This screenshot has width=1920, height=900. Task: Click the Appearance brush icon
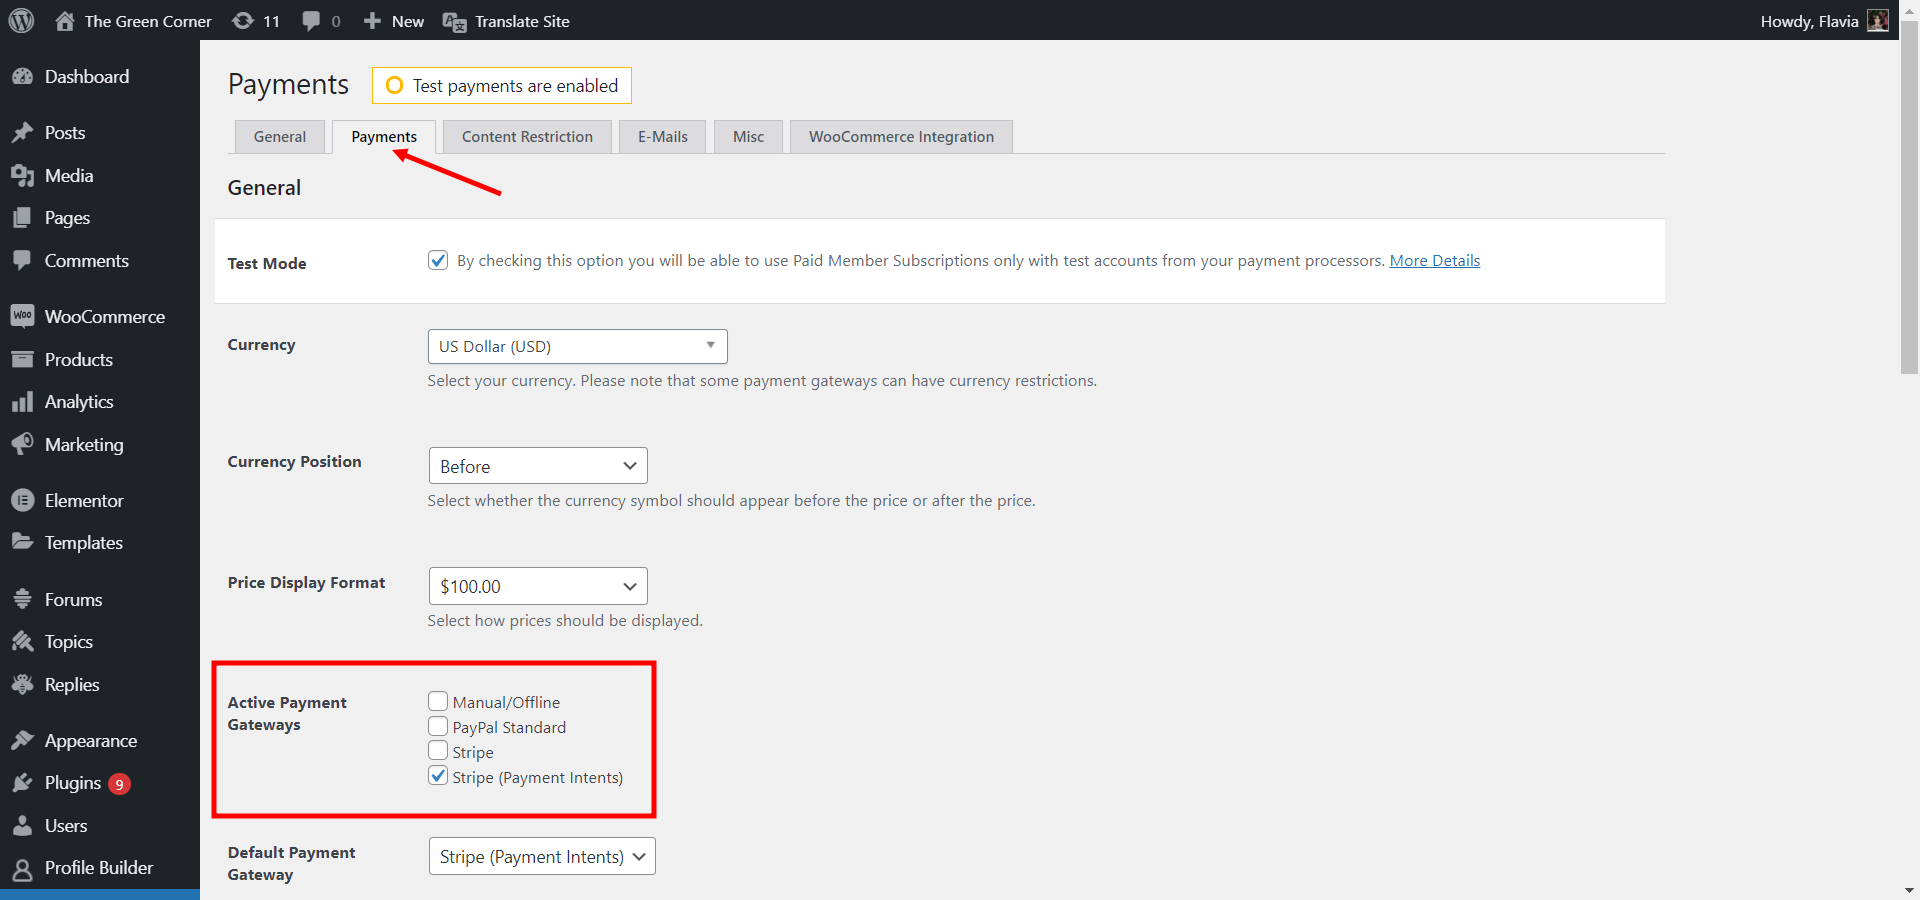(22, 740)
